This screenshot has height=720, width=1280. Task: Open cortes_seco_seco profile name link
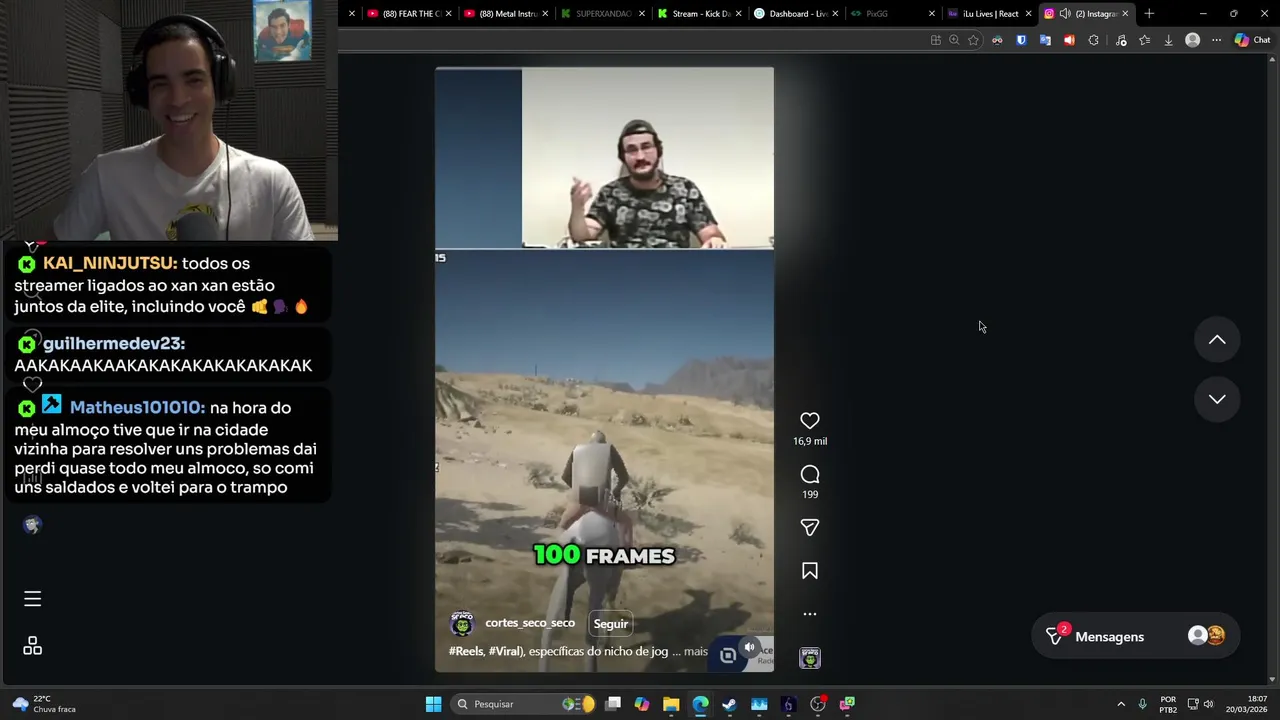click(530, 623)
